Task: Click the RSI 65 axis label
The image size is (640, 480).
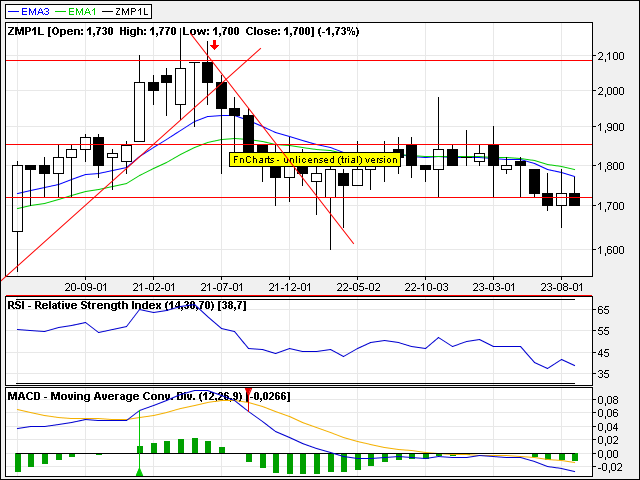Action: click(x=604, y=310)
